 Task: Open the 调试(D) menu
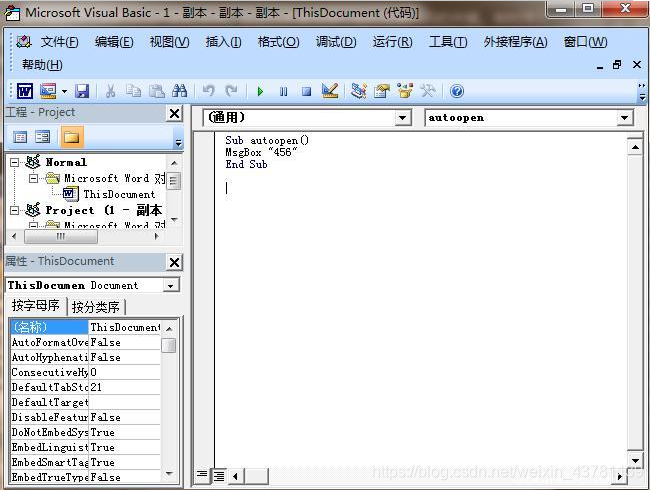(x=336, y=42)
